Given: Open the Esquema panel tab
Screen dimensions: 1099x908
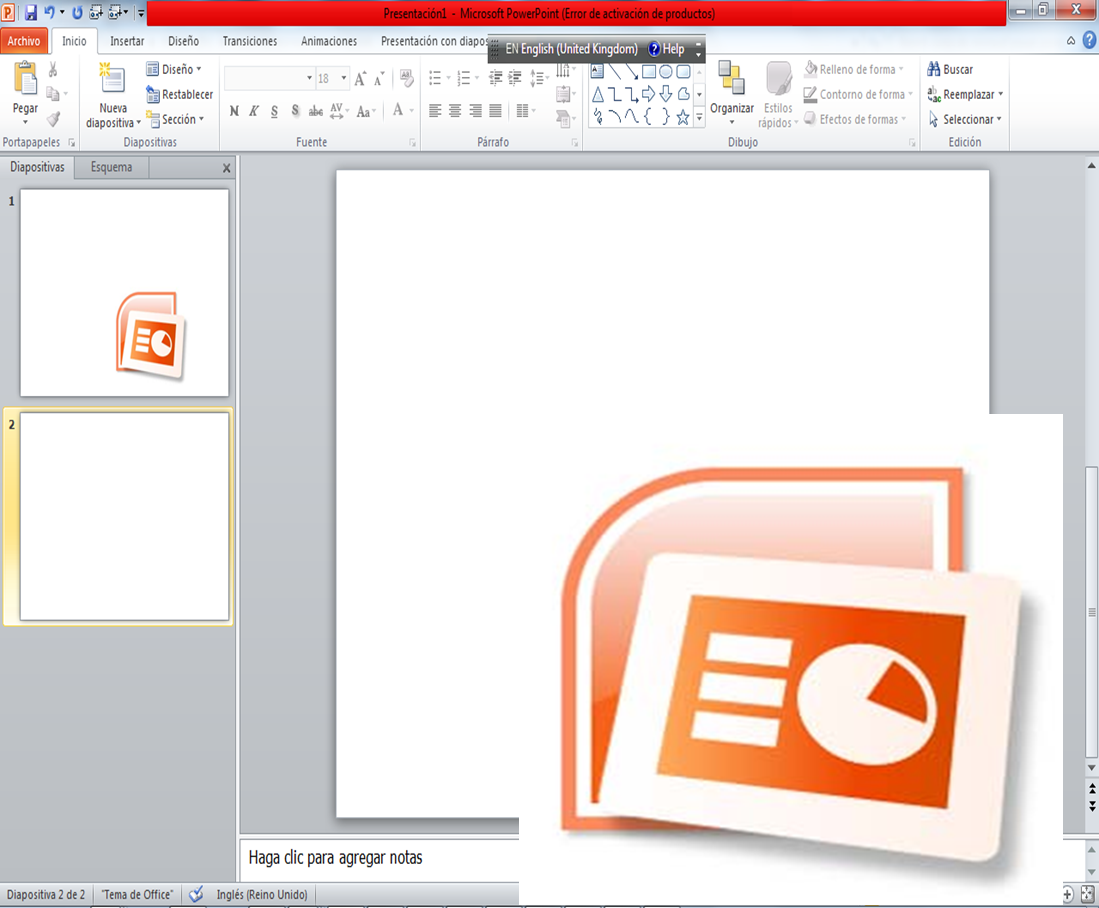Looking at the screenshot, I should point(110,167).
